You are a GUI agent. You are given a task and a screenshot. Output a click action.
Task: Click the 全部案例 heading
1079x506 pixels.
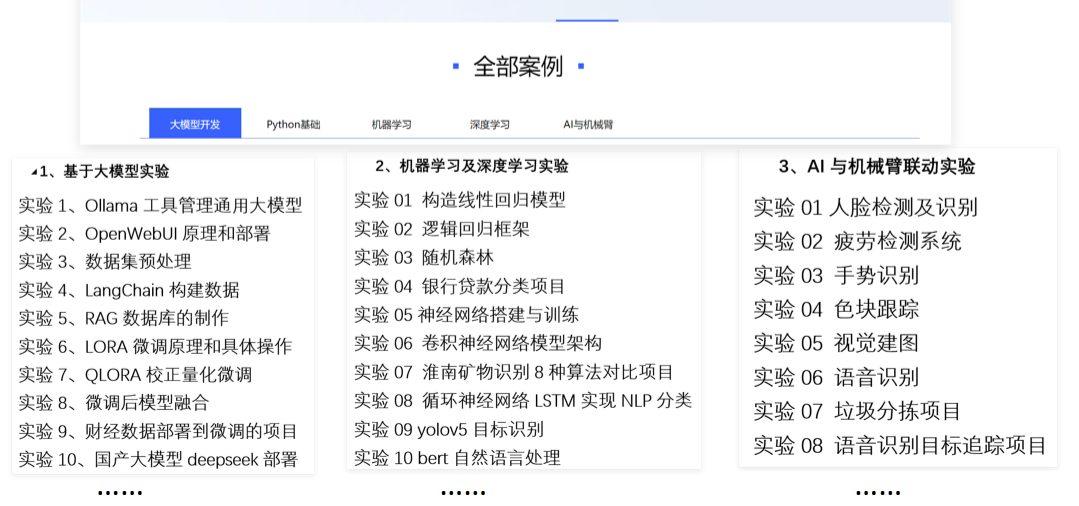tap(518, 66)
